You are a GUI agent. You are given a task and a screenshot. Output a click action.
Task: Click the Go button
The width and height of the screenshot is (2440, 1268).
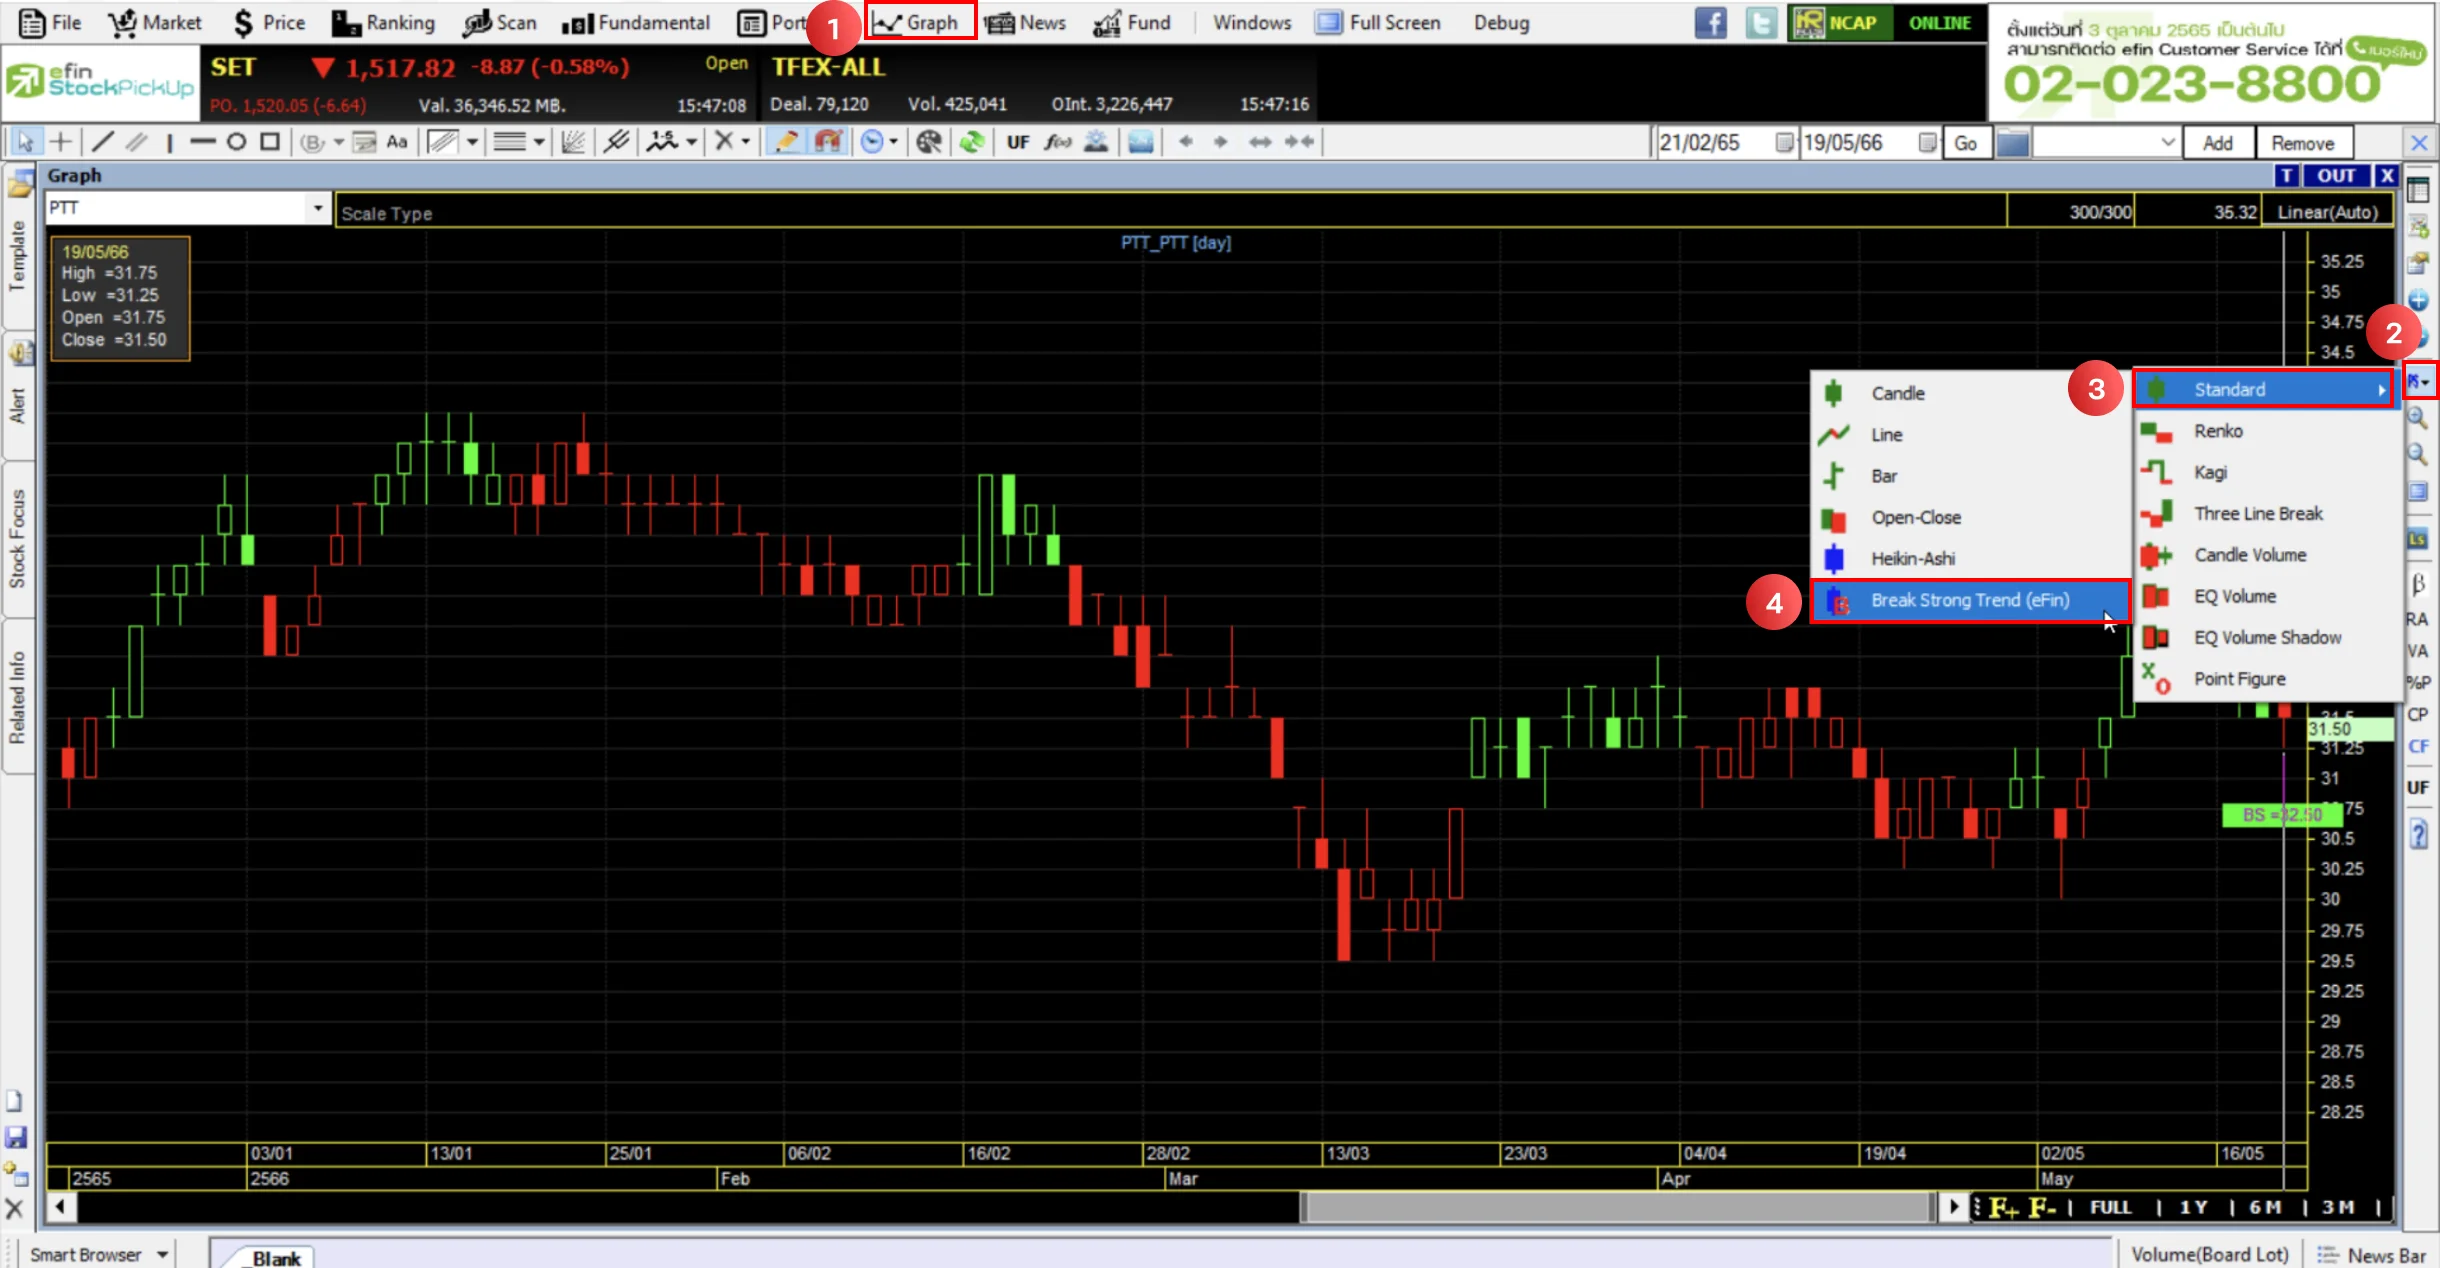click(x=1966, y=143)
